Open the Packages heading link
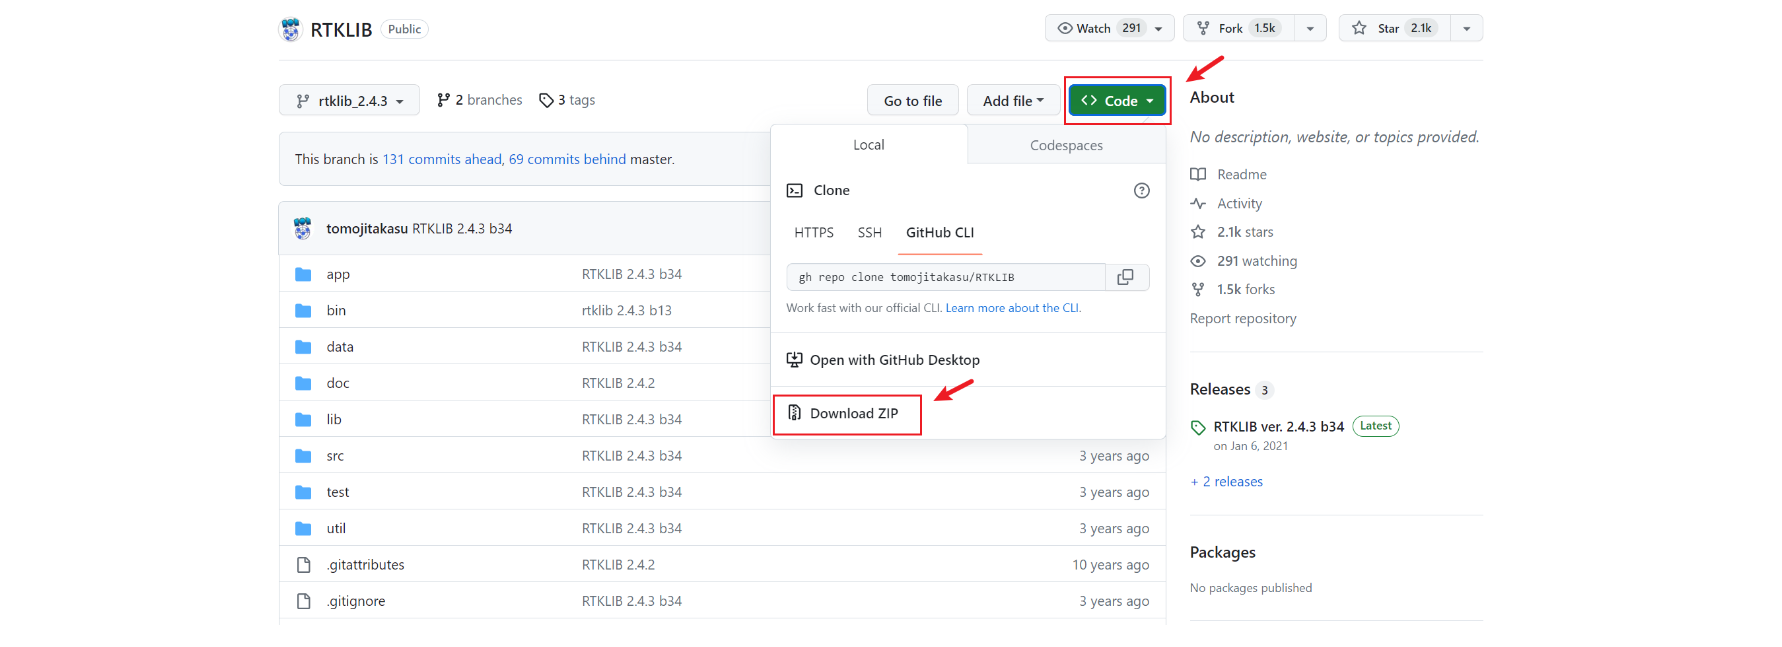Screen dimensions: 1782x647 [x=1223, y=552]
